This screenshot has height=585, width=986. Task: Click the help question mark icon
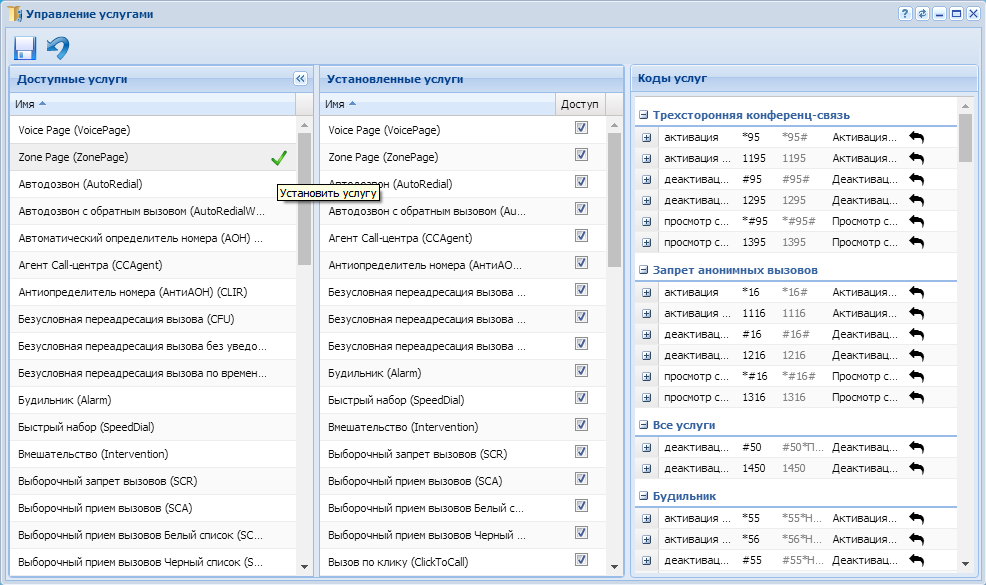click(x=905, y=14)
